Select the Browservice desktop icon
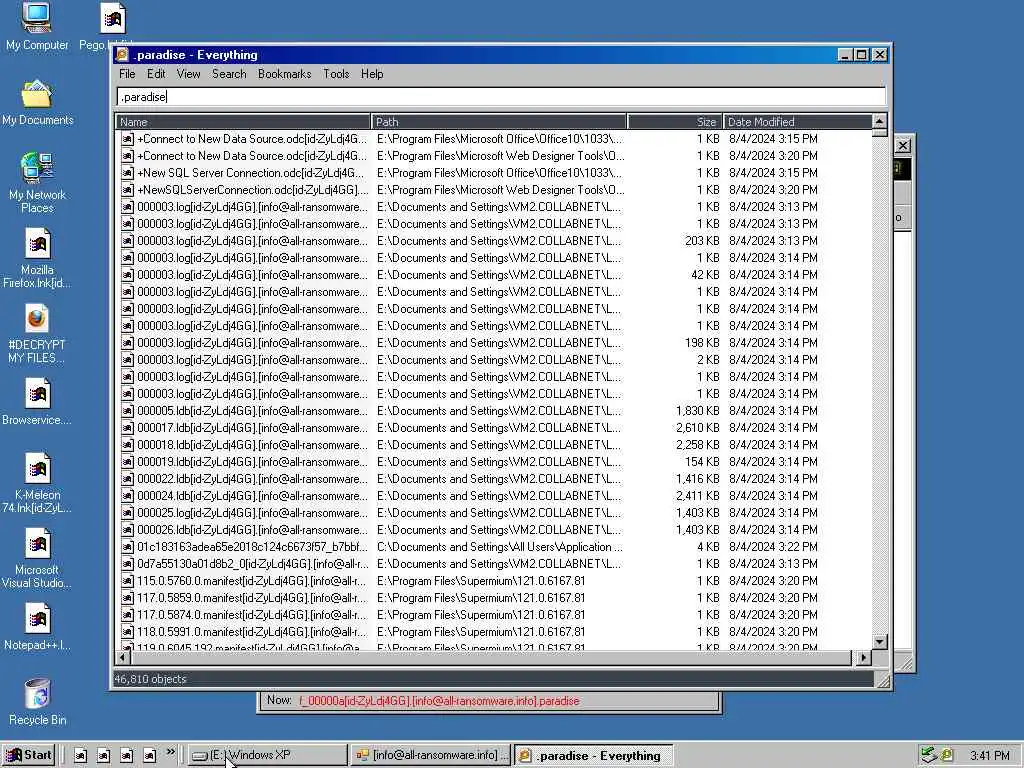This screenshot has height=768, width=1024. (37, 402)
